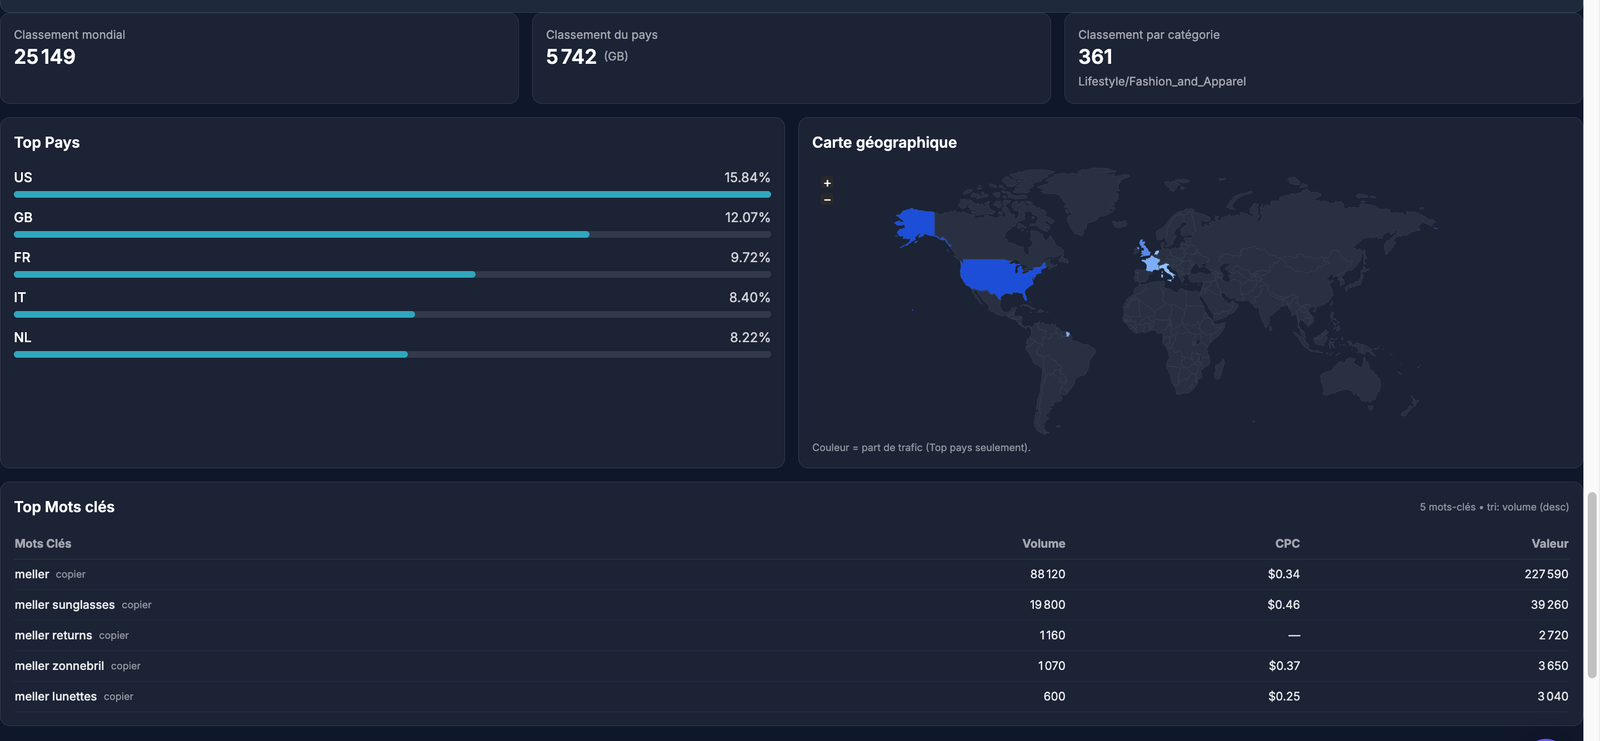This screenshot has width=1600, height=741.
Task: Click the meller value 227 590
Action: pyautogui.click(x=1546, y=574)
